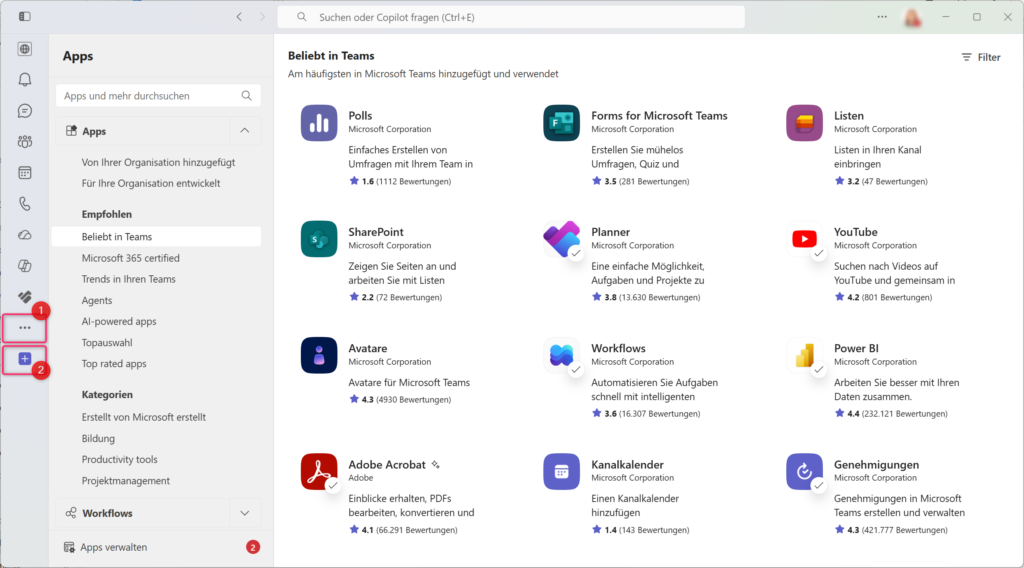Click the Workflows section header label
The height and width of the screenshot is (568, 1024).
point(107,513)
